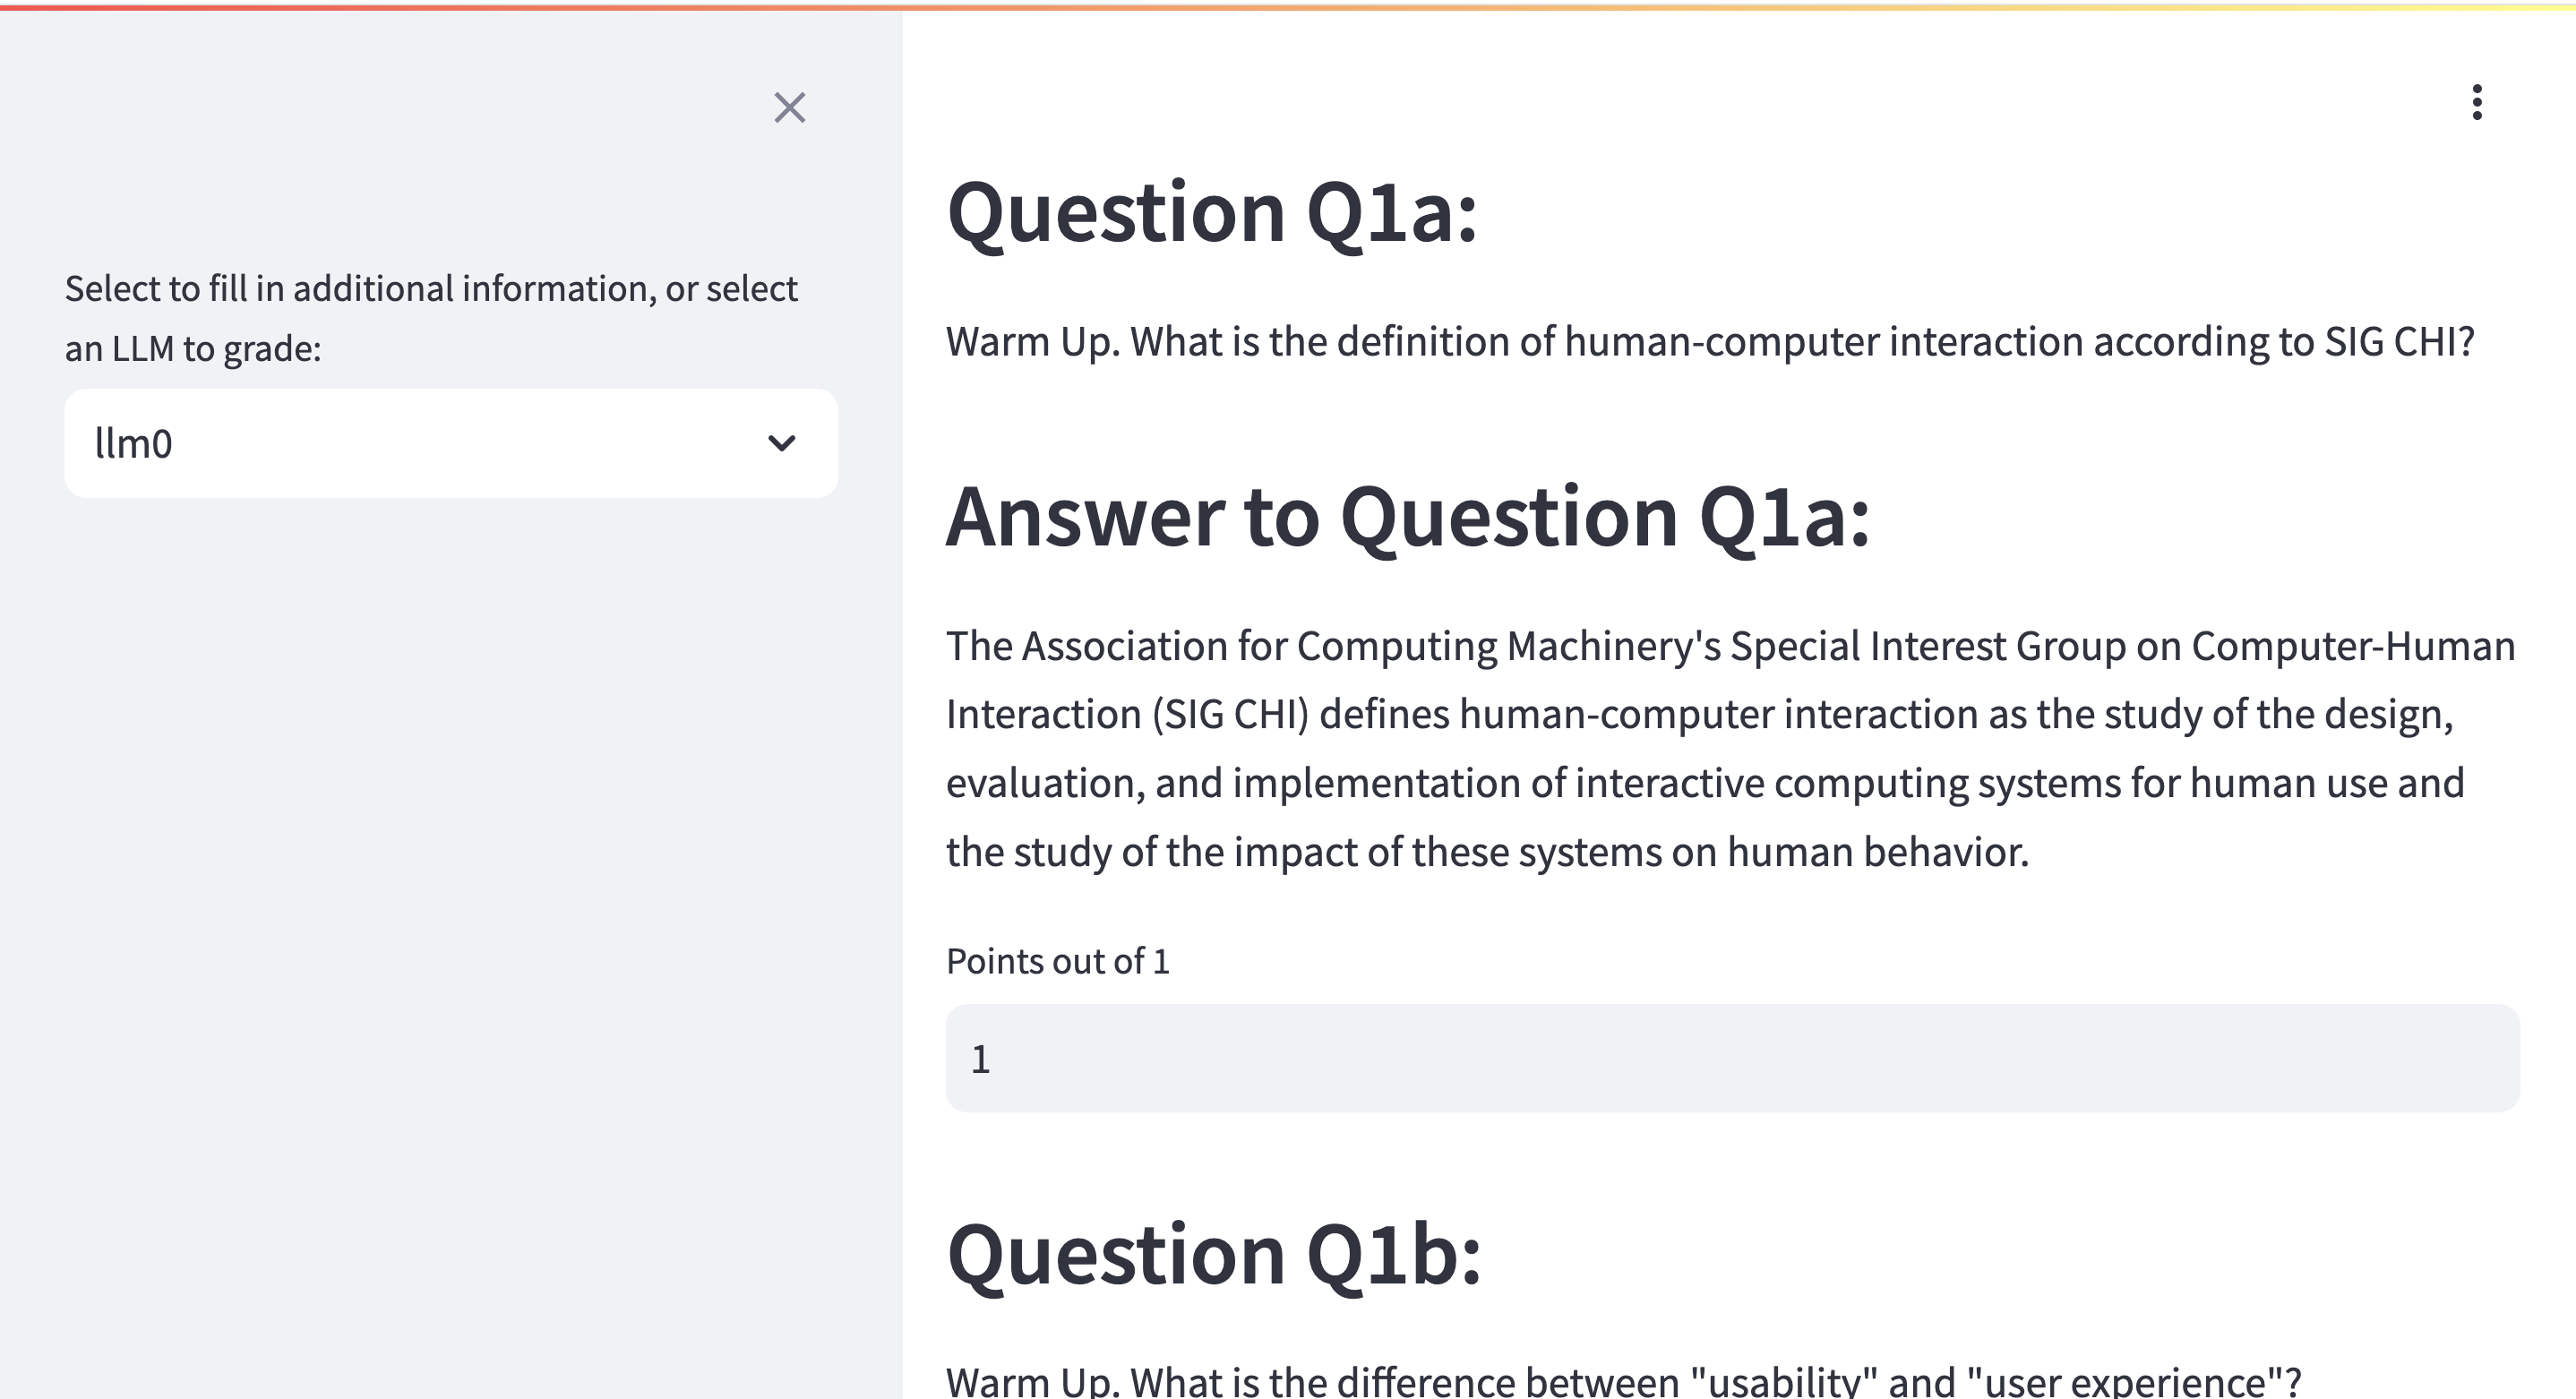Click the colored progress bar at top
The width and height of the screenshot is (2576, 1399).
click(x=1288, y=6)
